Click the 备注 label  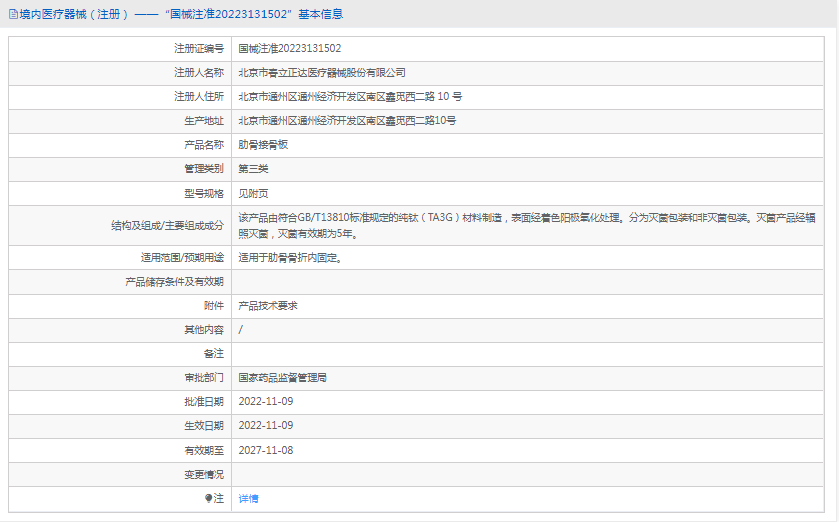tap(214, 354)
